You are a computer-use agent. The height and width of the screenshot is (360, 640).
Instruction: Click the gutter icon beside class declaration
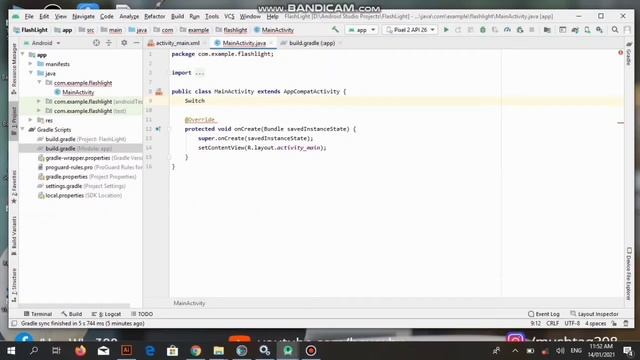pos(159,92)
